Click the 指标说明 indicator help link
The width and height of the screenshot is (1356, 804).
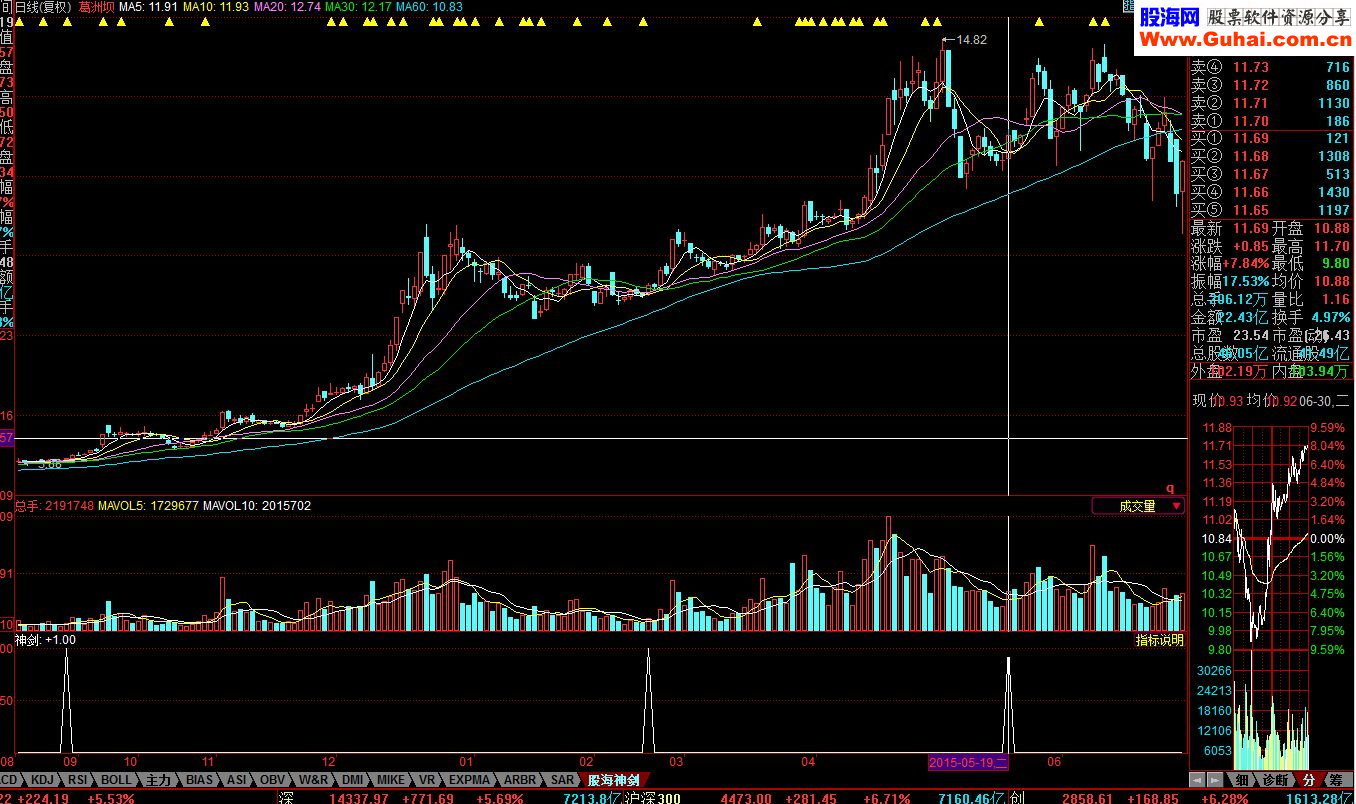(x=1160, y=640)
